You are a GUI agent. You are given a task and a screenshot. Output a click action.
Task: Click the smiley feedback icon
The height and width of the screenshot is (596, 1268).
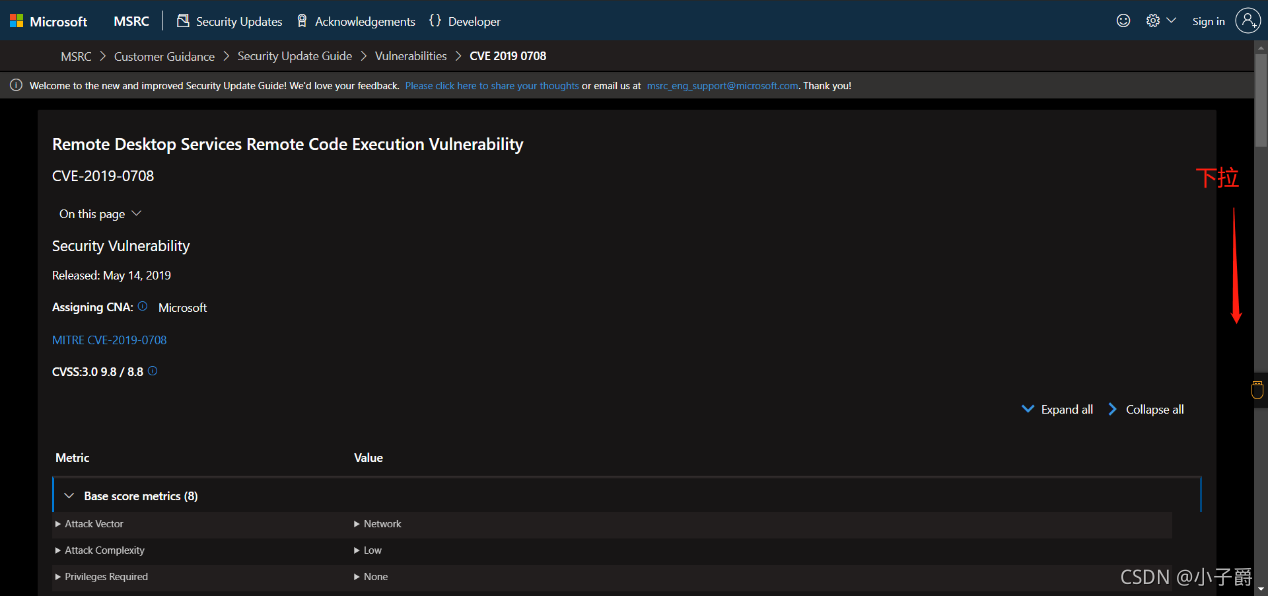coord(1123,21)
